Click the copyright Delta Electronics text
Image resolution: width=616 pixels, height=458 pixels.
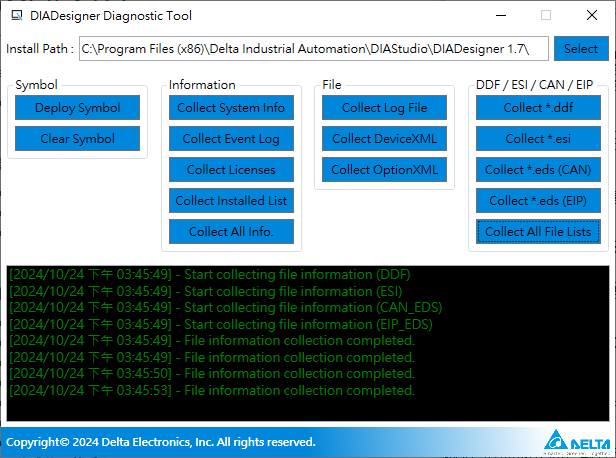(161, 442)
